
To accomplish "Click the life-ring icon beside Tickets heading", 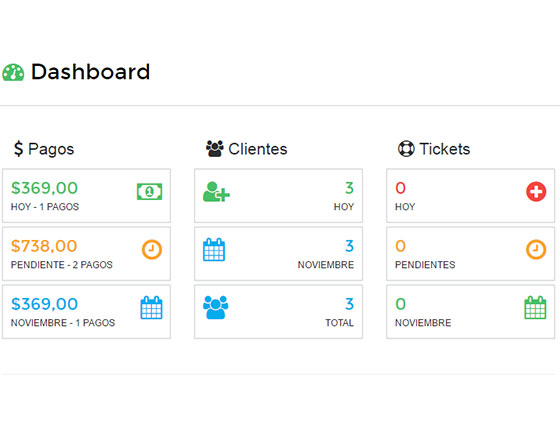I will [x=406, y=149].
